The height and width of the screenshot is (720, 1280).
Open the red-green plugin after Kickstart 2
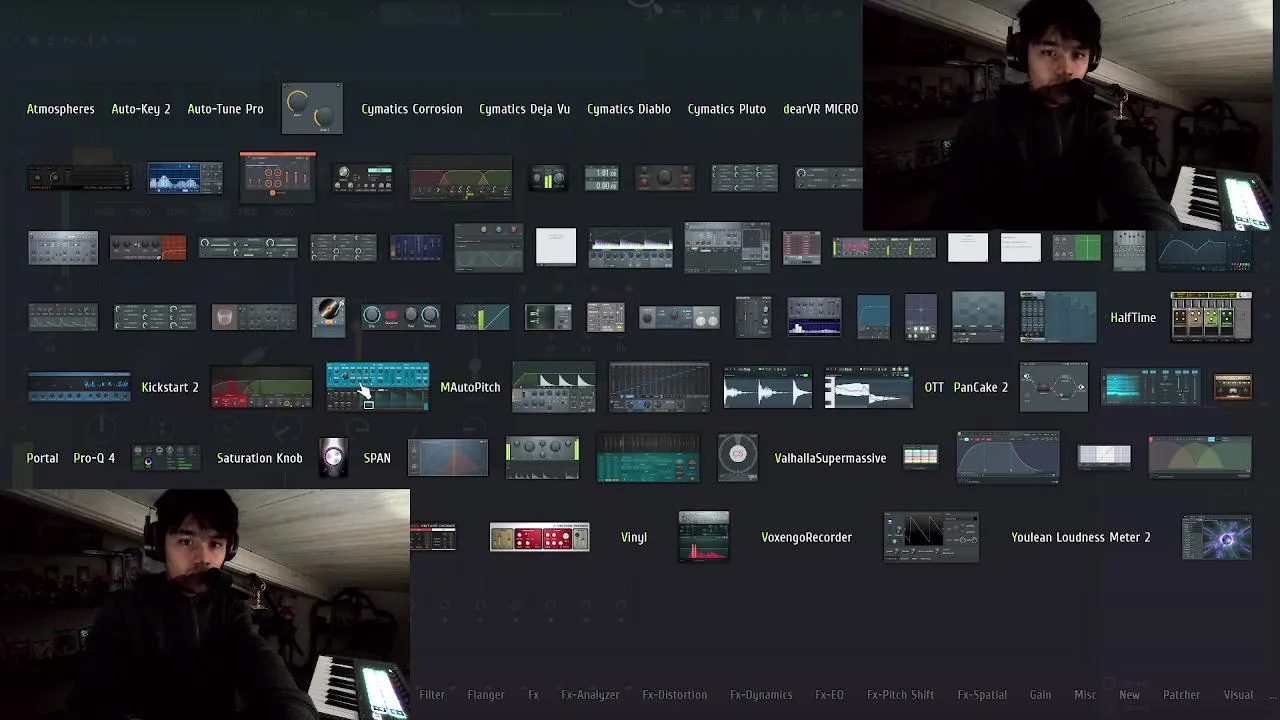click(262, 387)
